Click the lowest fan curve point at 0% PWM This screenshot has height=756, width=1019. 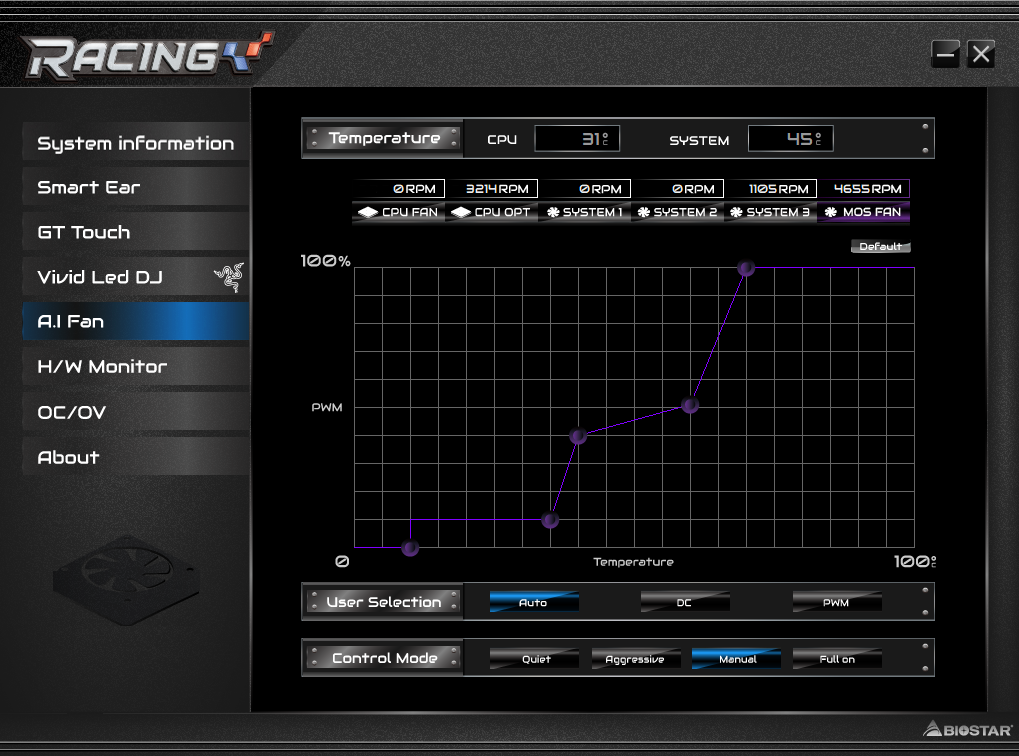(410, 548)
